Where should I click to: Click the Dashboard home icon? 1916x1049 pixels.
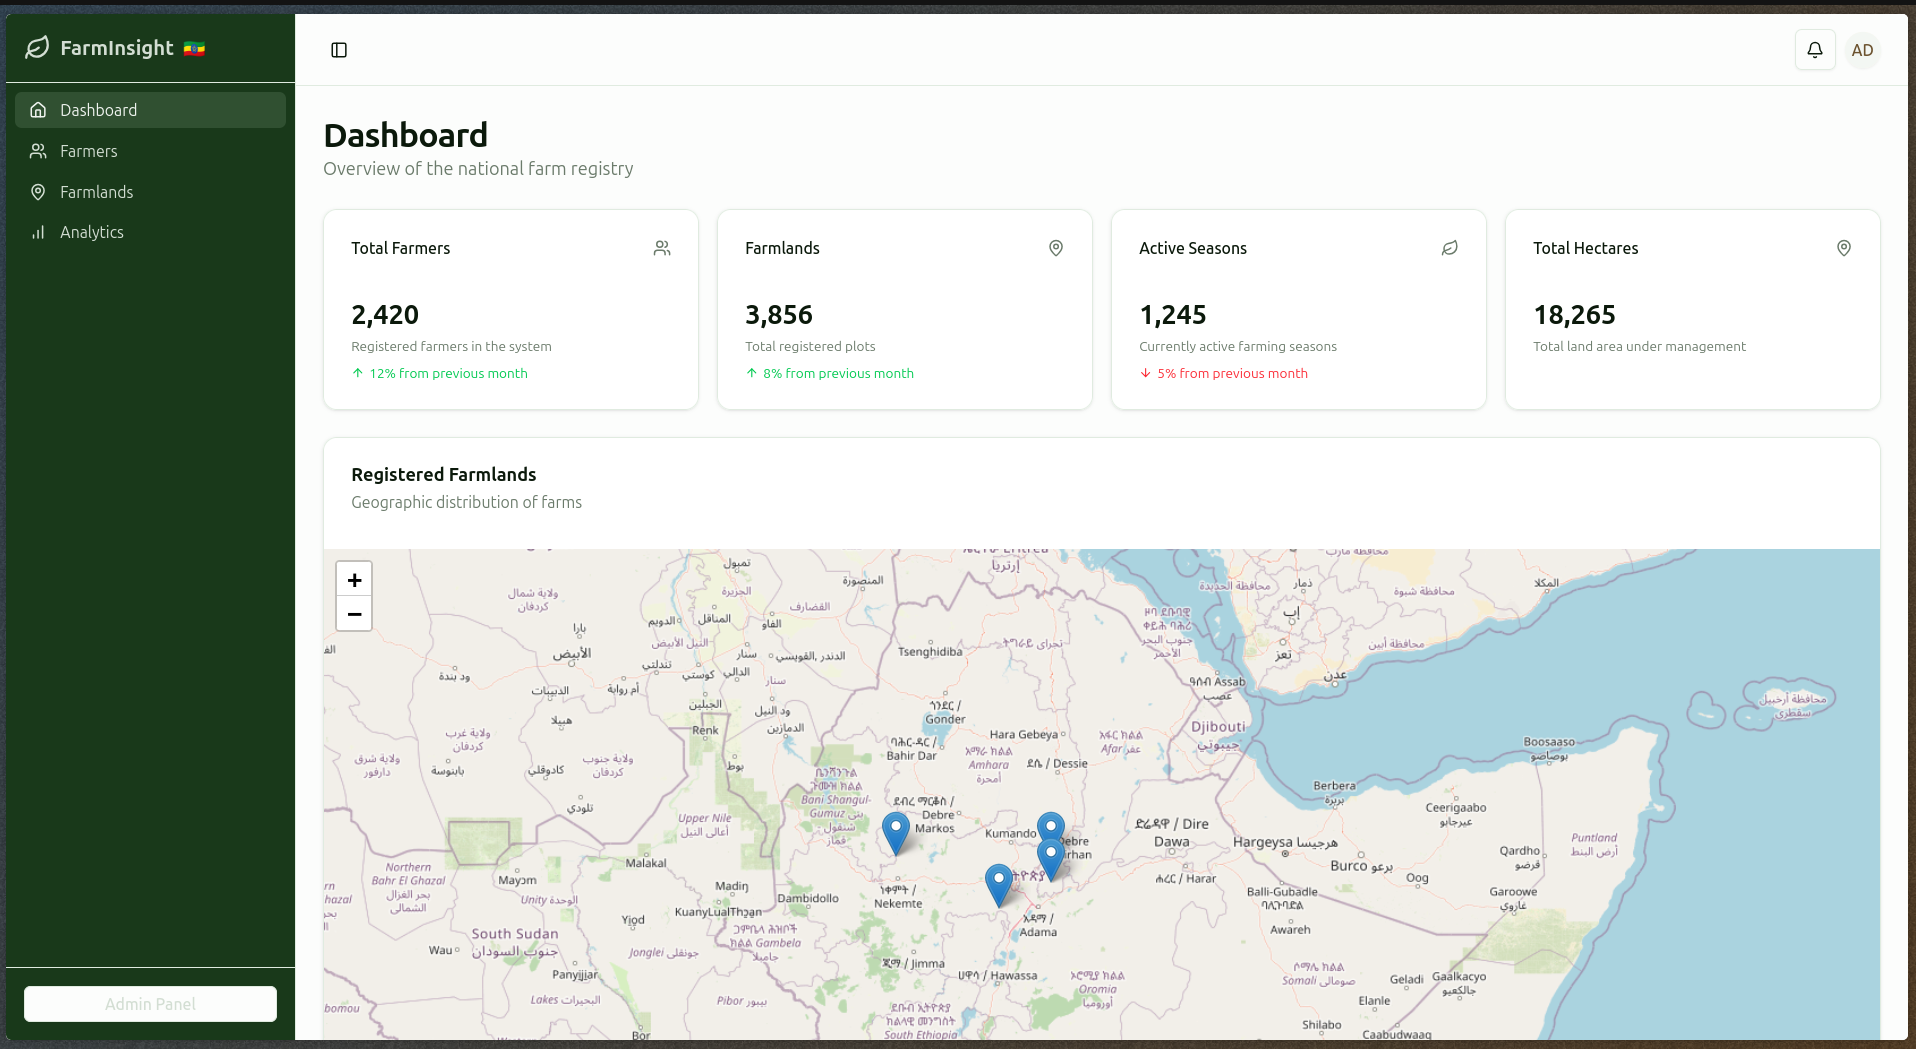[x=38, y=110]
